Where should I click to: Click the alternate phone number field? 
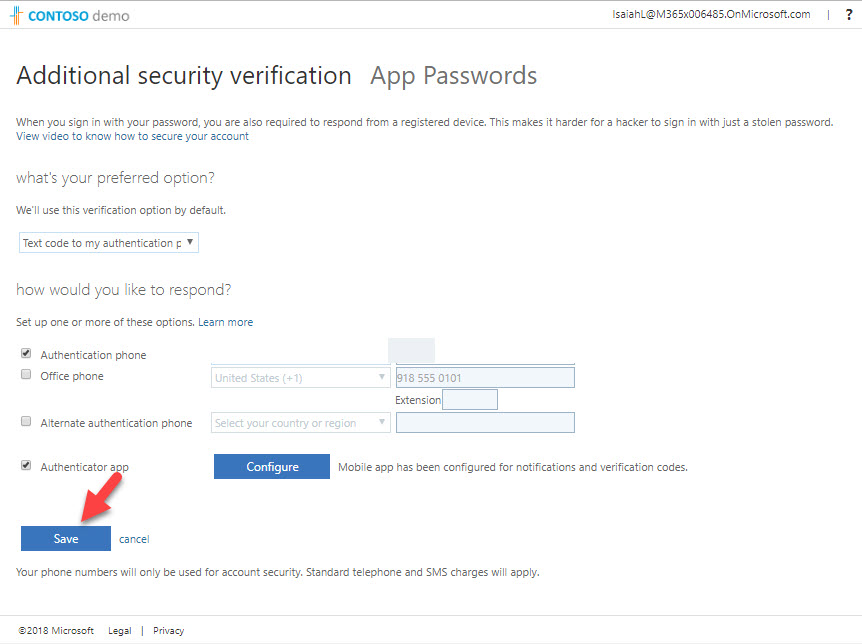pos(485,423)
